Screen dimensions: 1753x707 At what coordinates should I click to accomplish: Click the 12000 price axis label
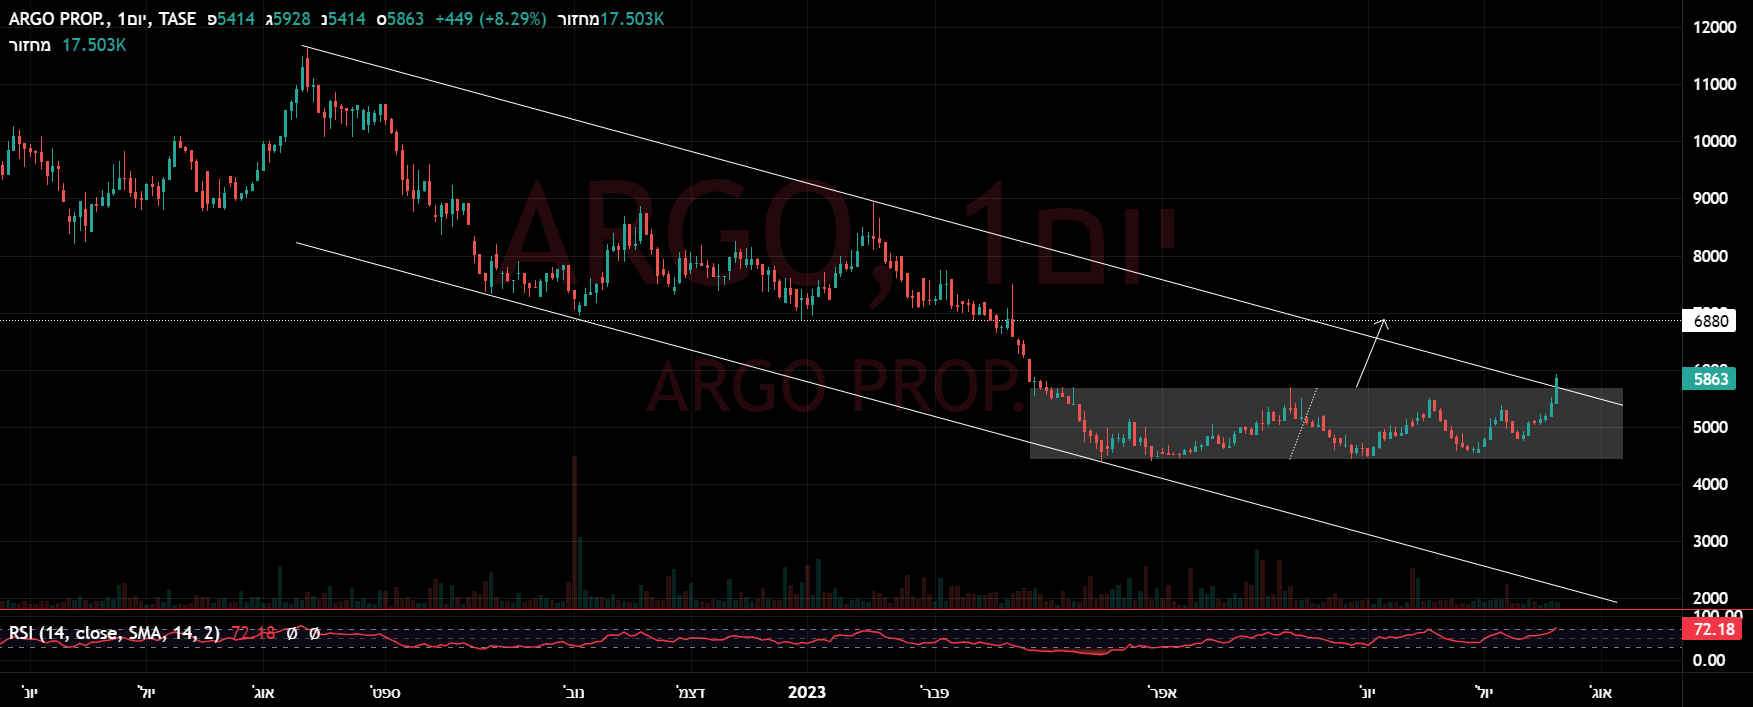[1715, 27]
